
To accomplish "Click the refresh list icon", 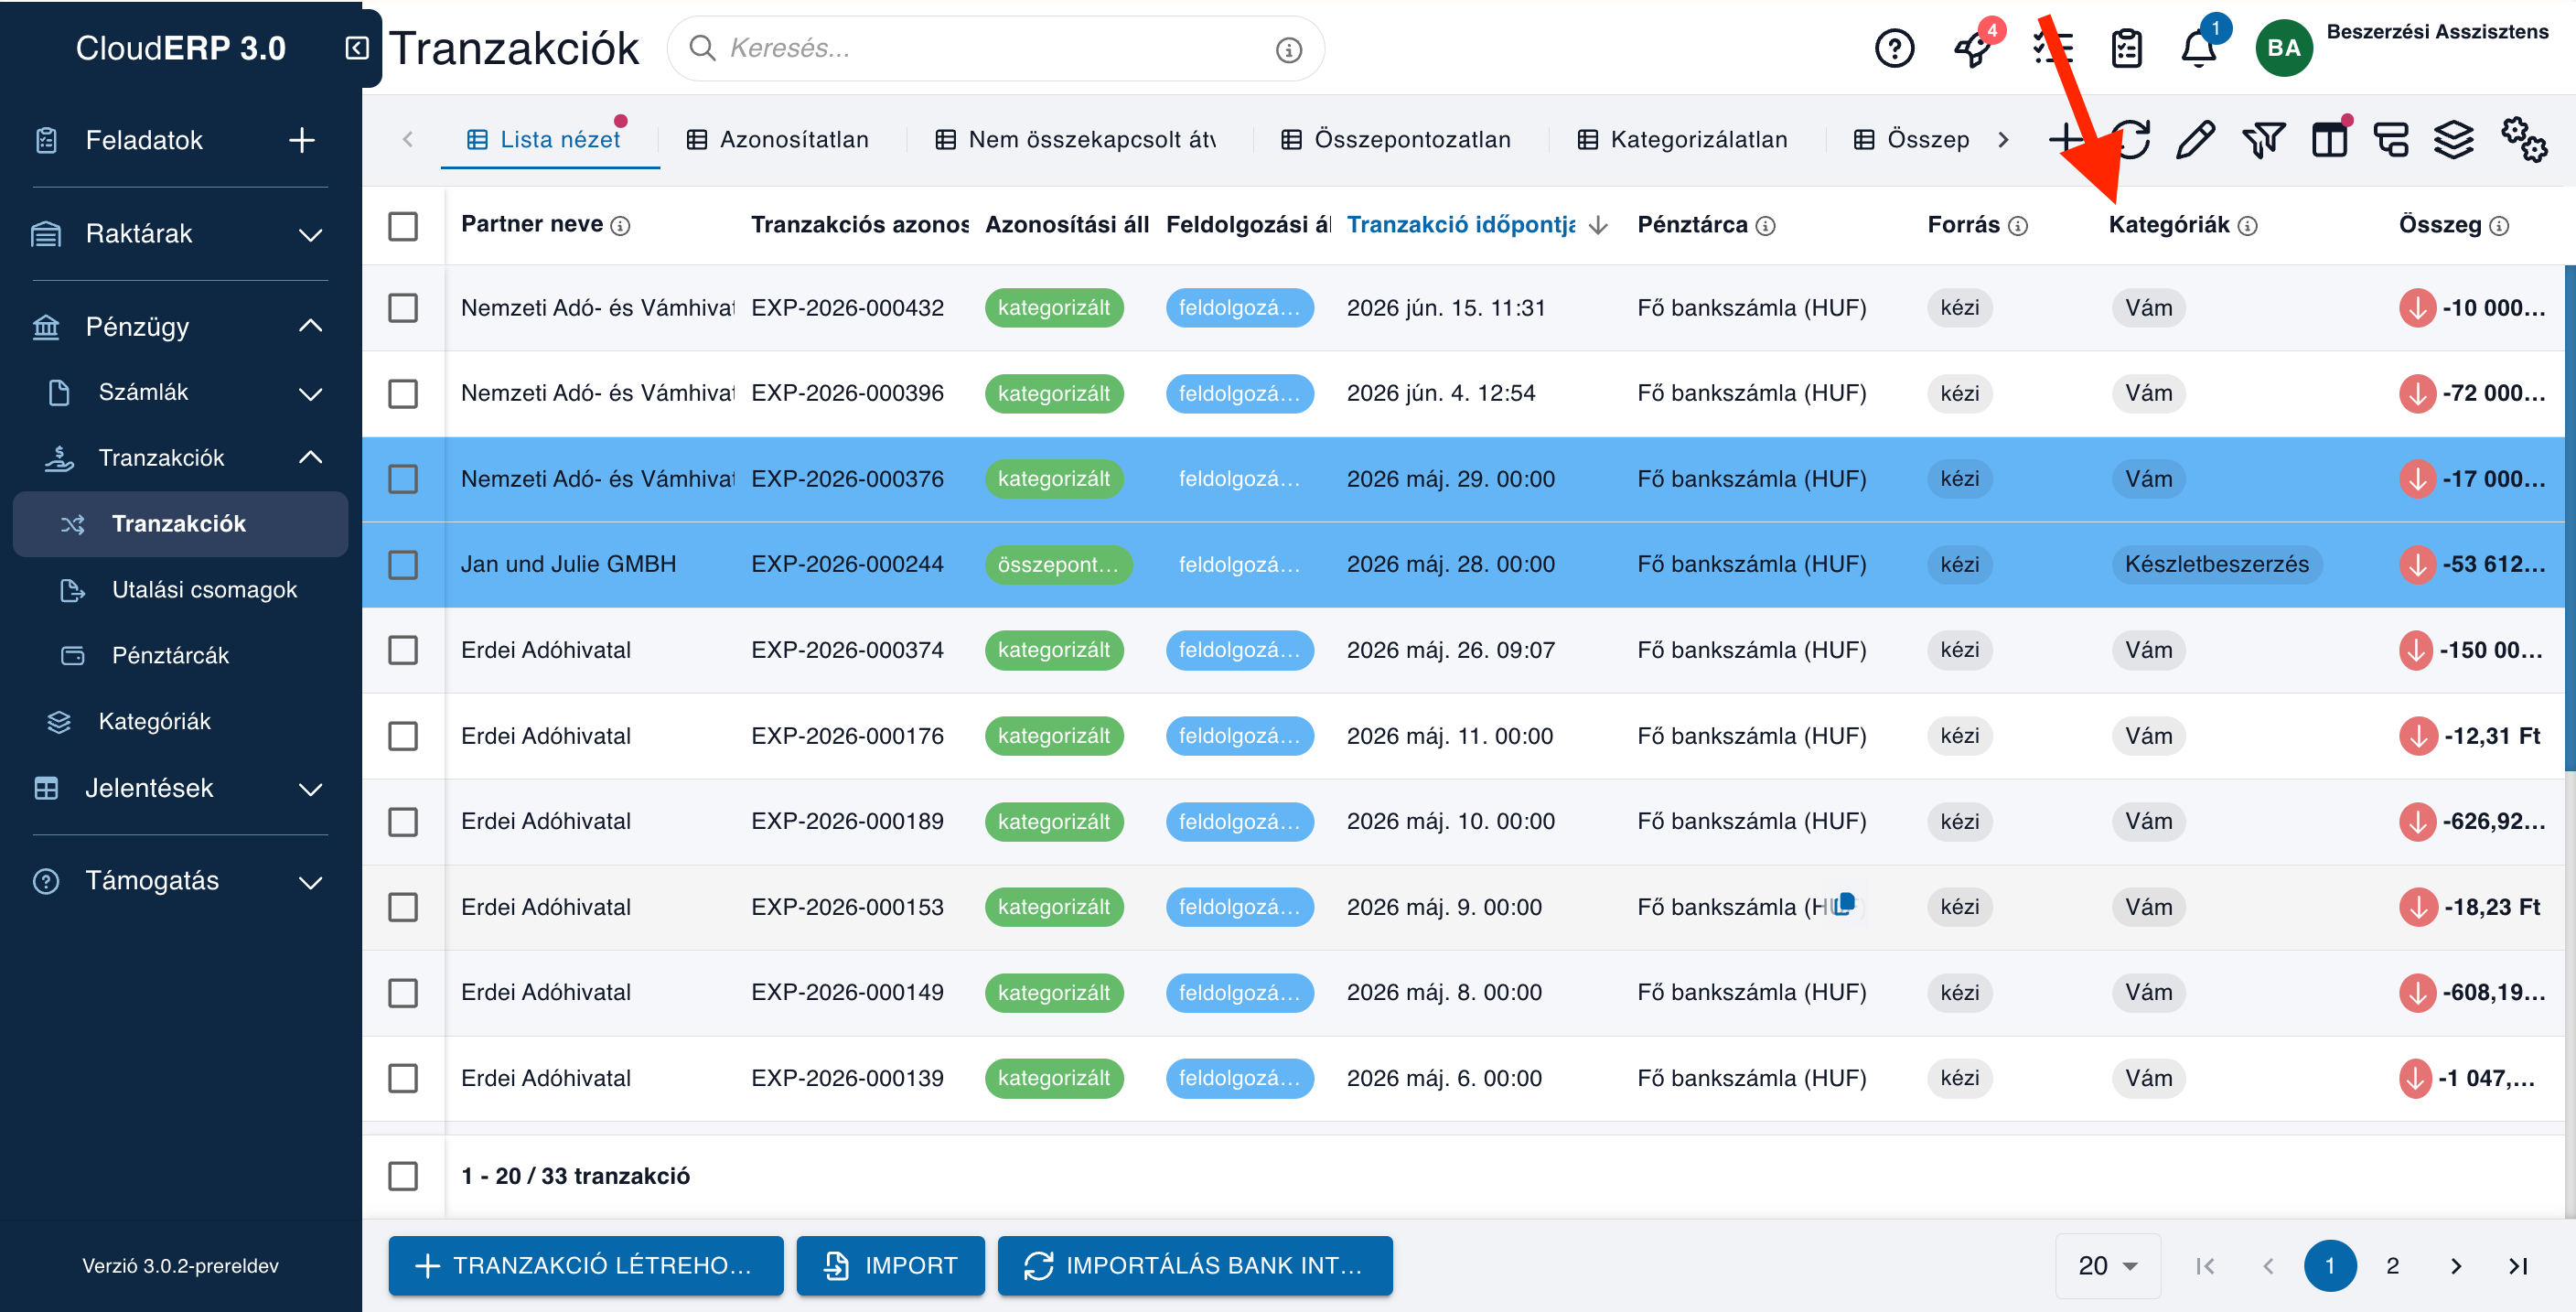I will 2131,140.
